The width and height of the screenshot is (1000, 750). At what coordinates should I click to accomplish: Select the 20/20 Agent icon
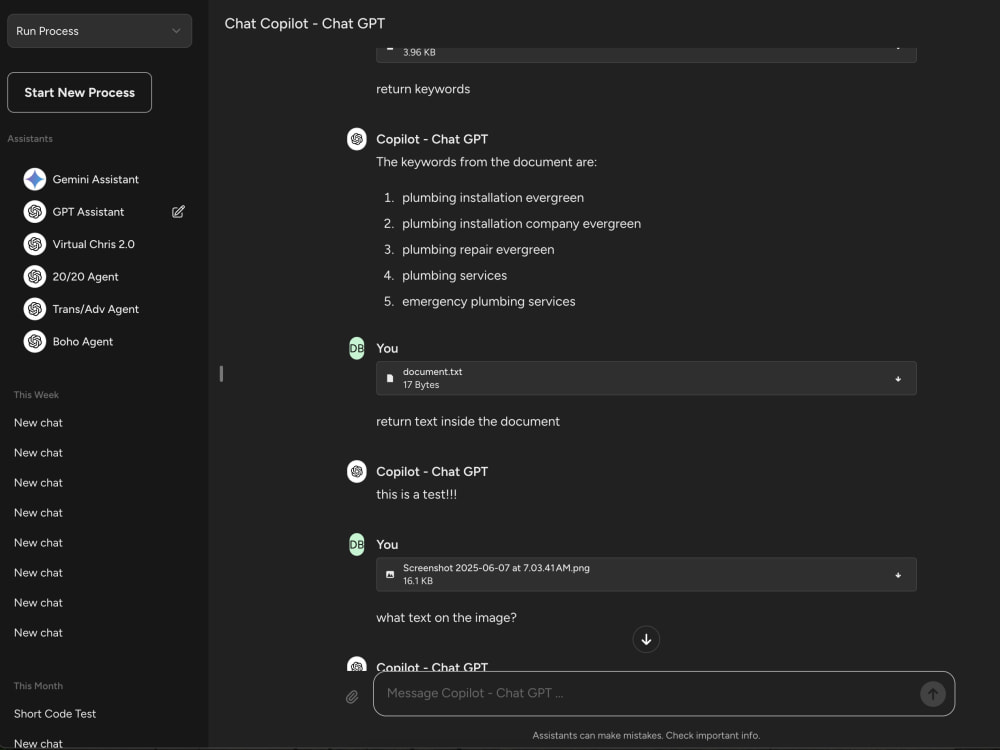[x=34, y=277]
